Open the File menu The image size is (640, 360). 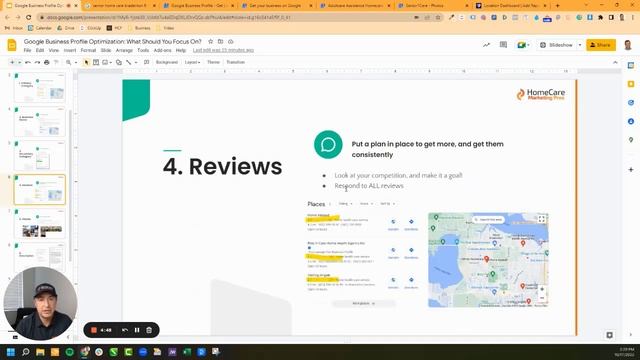27,50
